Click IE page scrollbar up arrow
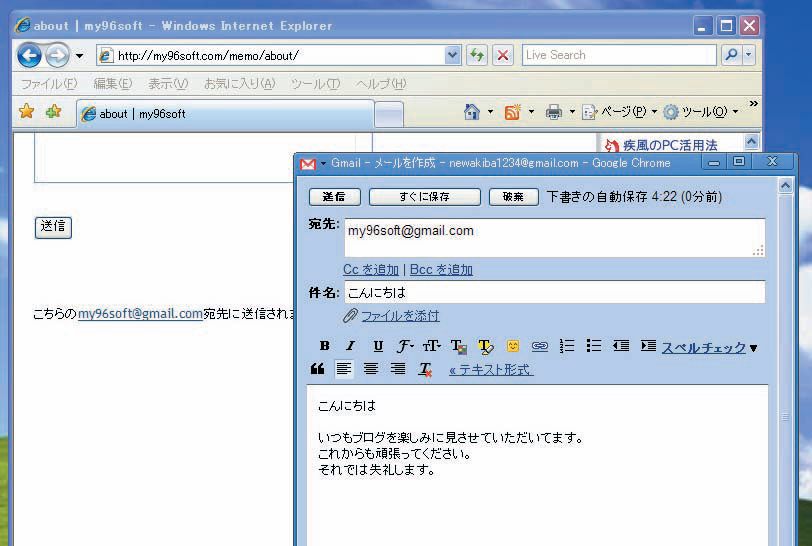The image size is (812, 546). coord(751,141)
